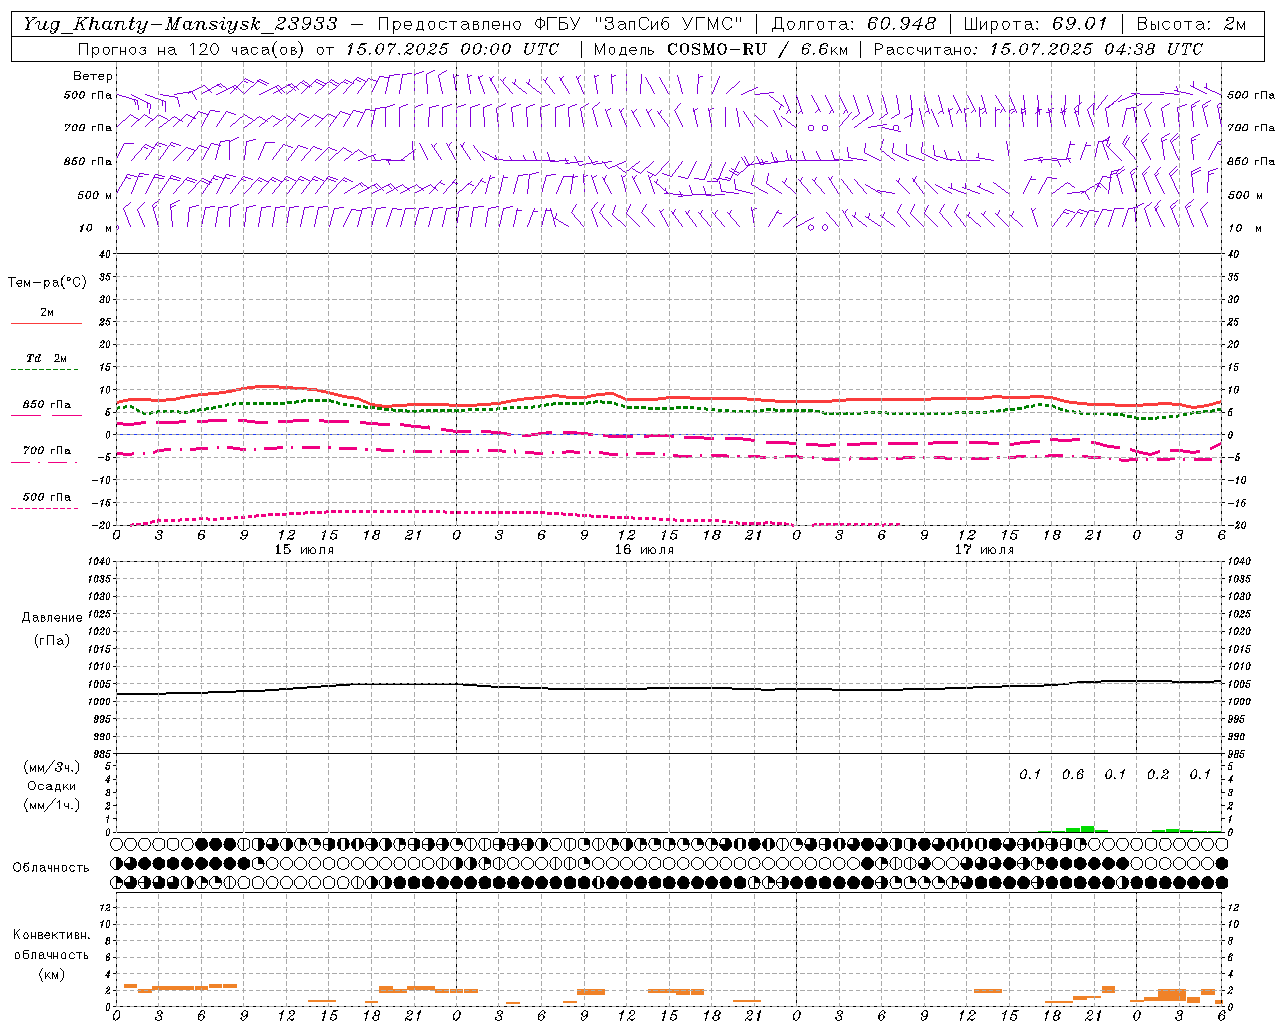
Task: Click the (мм/1ч.) precipitation unit label
Action: click(52, 805)
